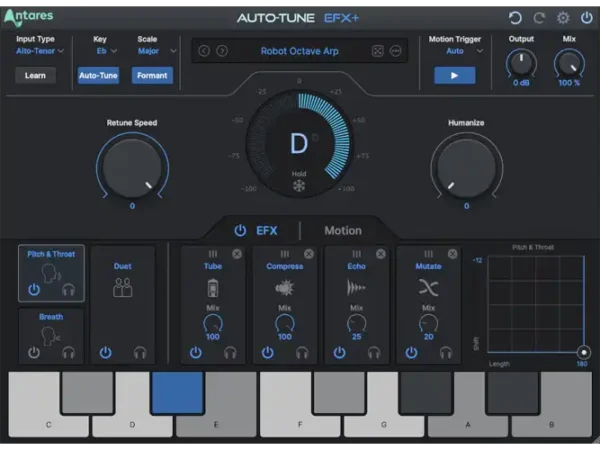Viewport: 600px width, 450px height.
Task: Click the Humanize knob
Action: (x=466, y=168)
